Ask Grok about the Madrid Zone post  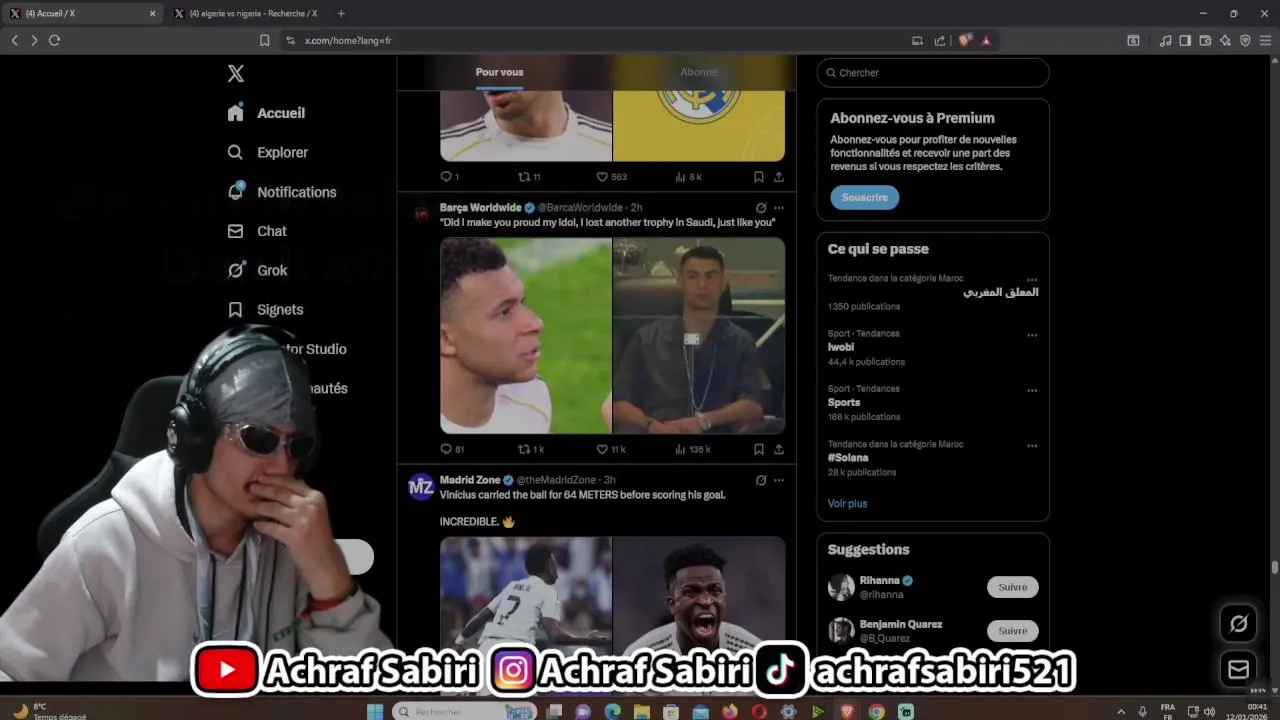[761, 480]
